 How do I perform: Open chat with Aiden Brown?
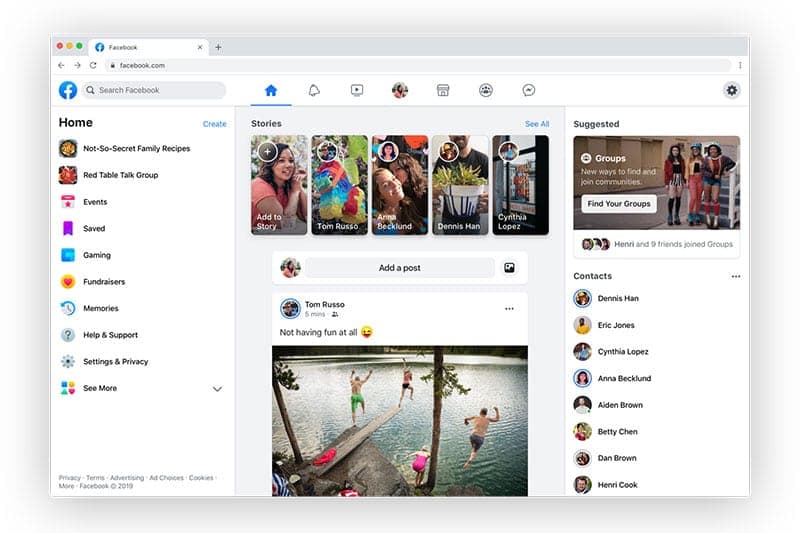point(608,405)
